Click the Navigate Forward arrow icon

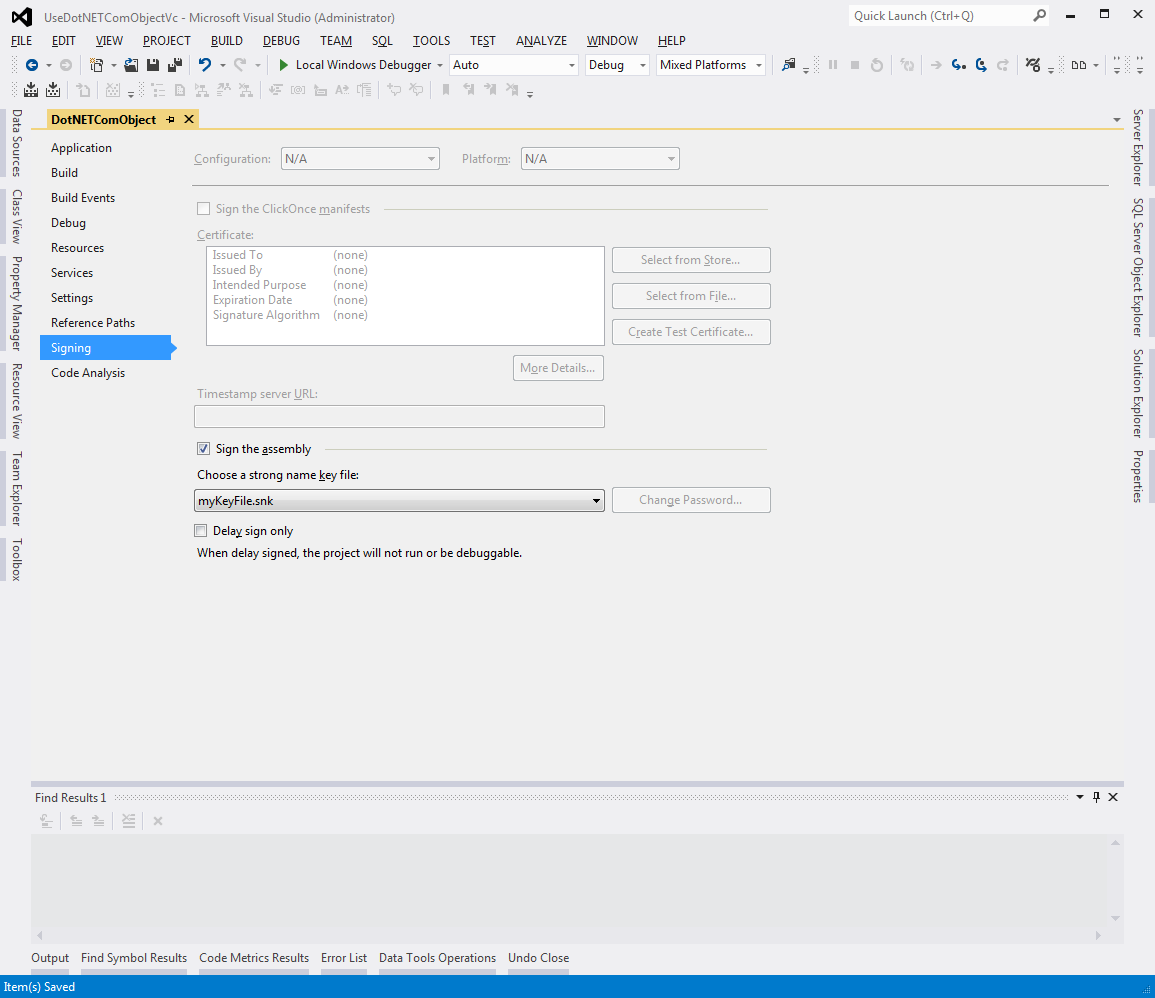coord(66,65)
